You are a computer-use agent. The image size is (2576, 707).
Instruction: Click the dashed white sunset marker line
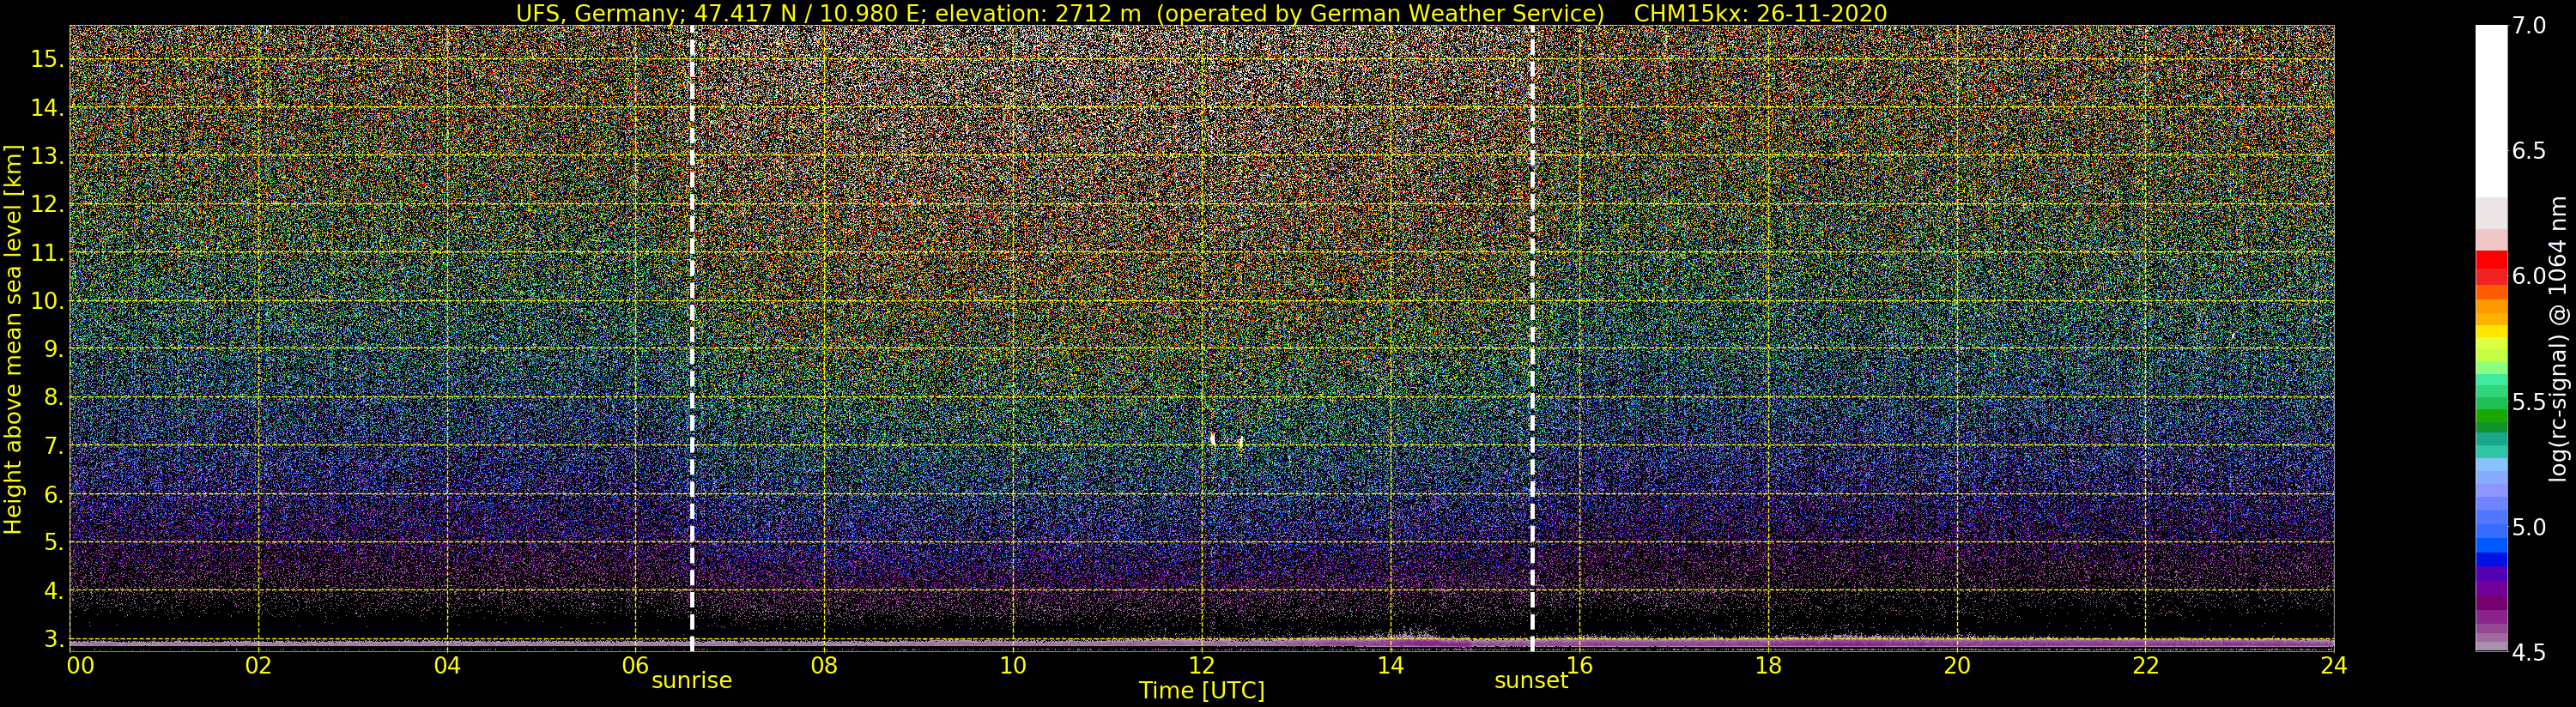1532,338
